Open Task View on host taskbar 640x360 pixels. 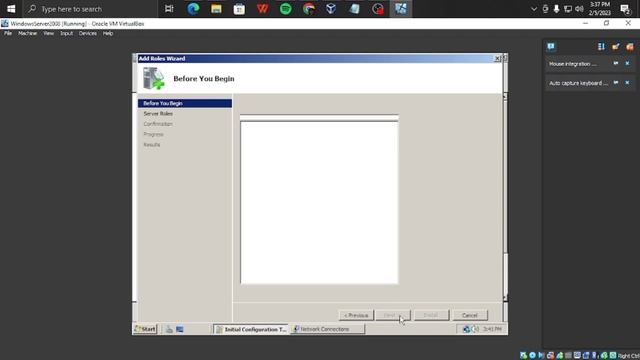(x=169, y=9)
